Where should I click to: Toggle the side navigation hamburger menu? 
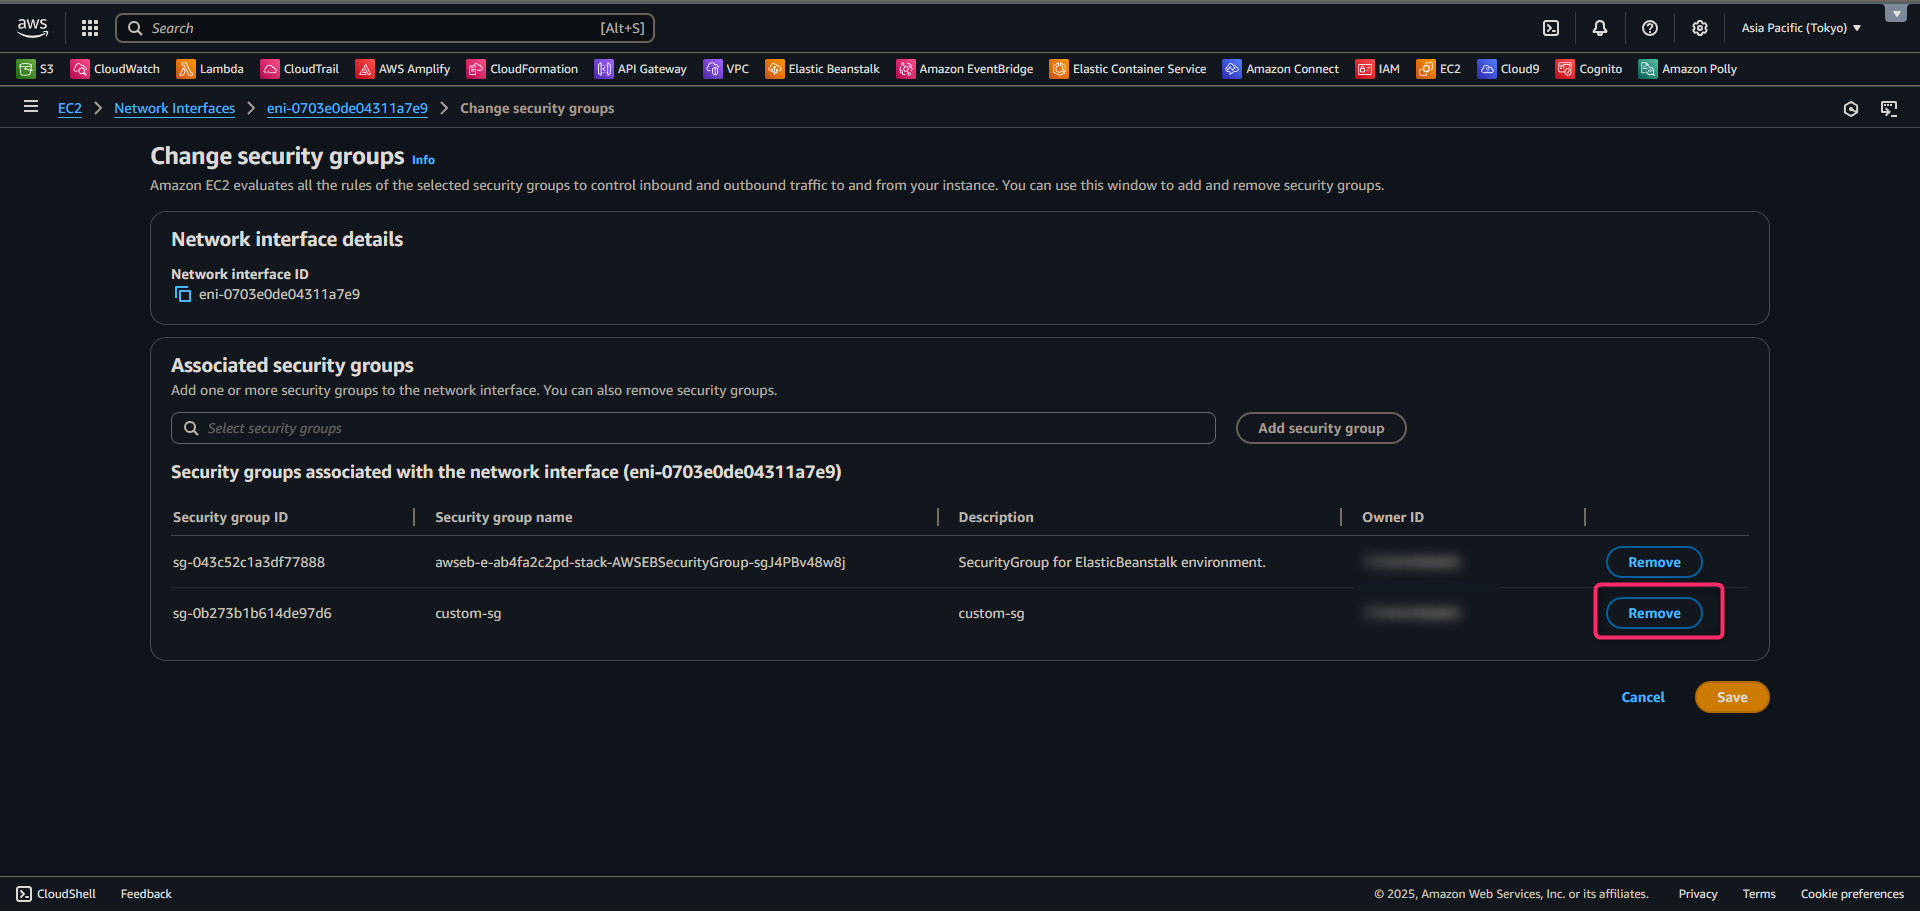[31, 107]
